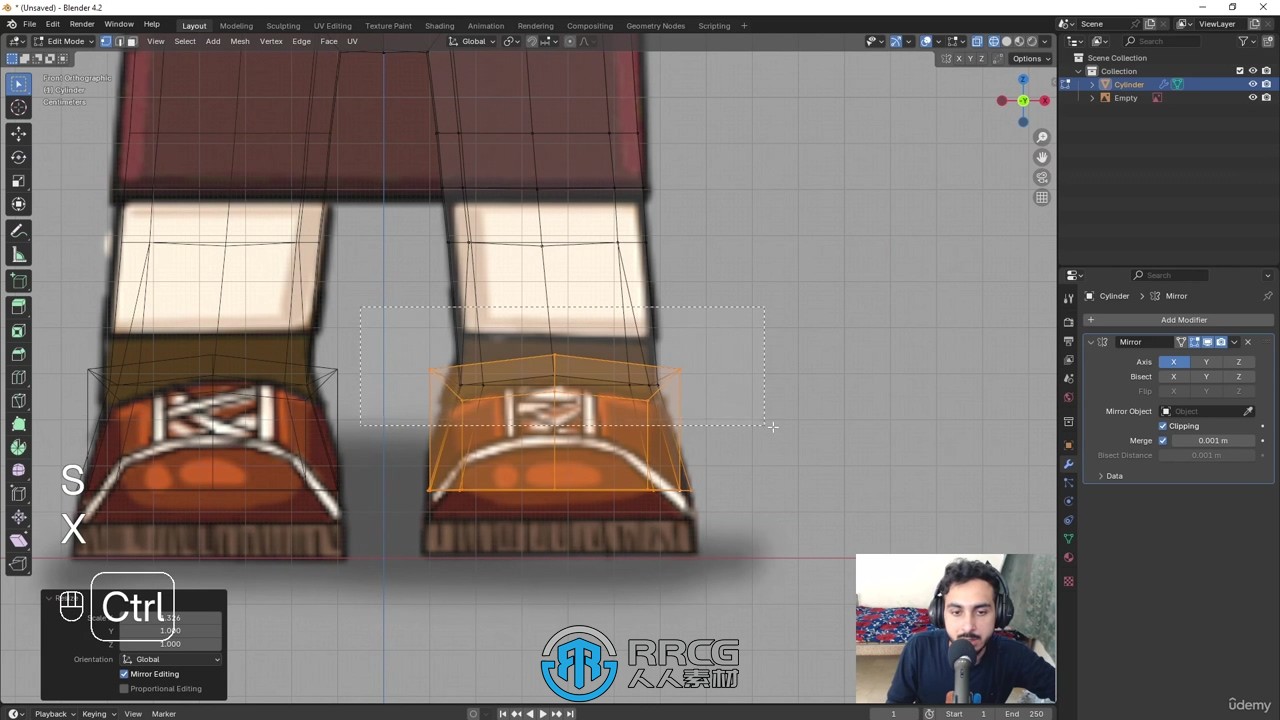
Task: Toggle the Clipping checkbox
Action: (x=1163, y=426)
